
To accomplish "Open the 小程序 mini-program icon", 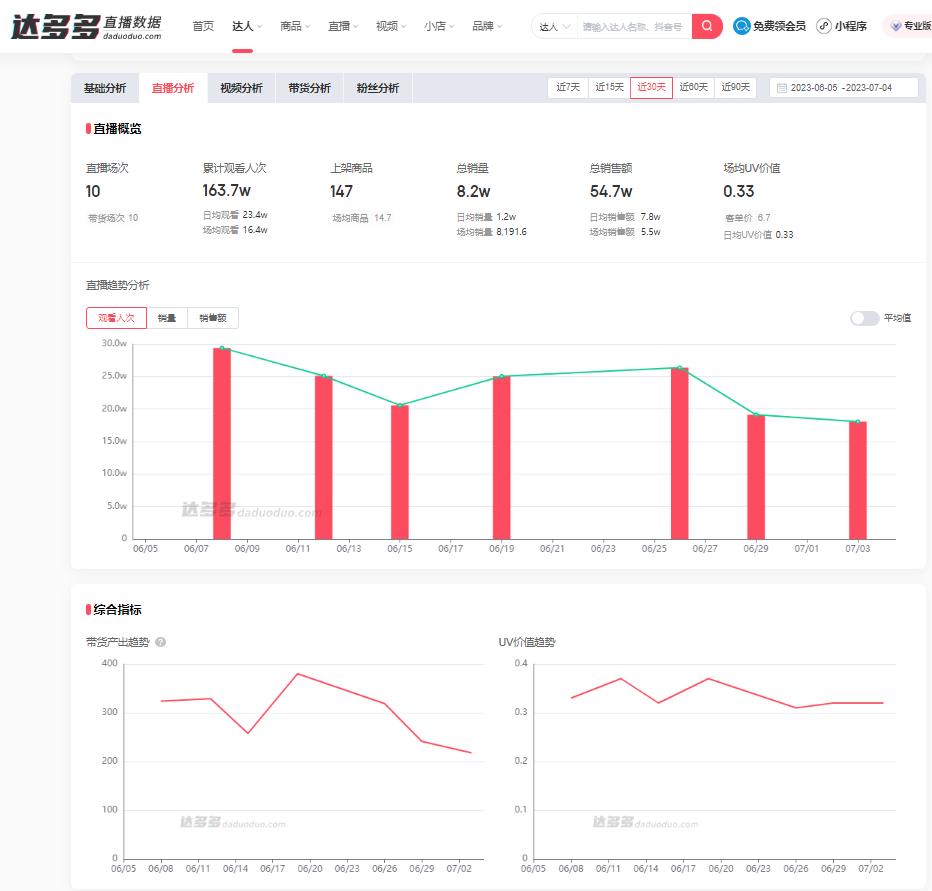I will pos(824,26).
